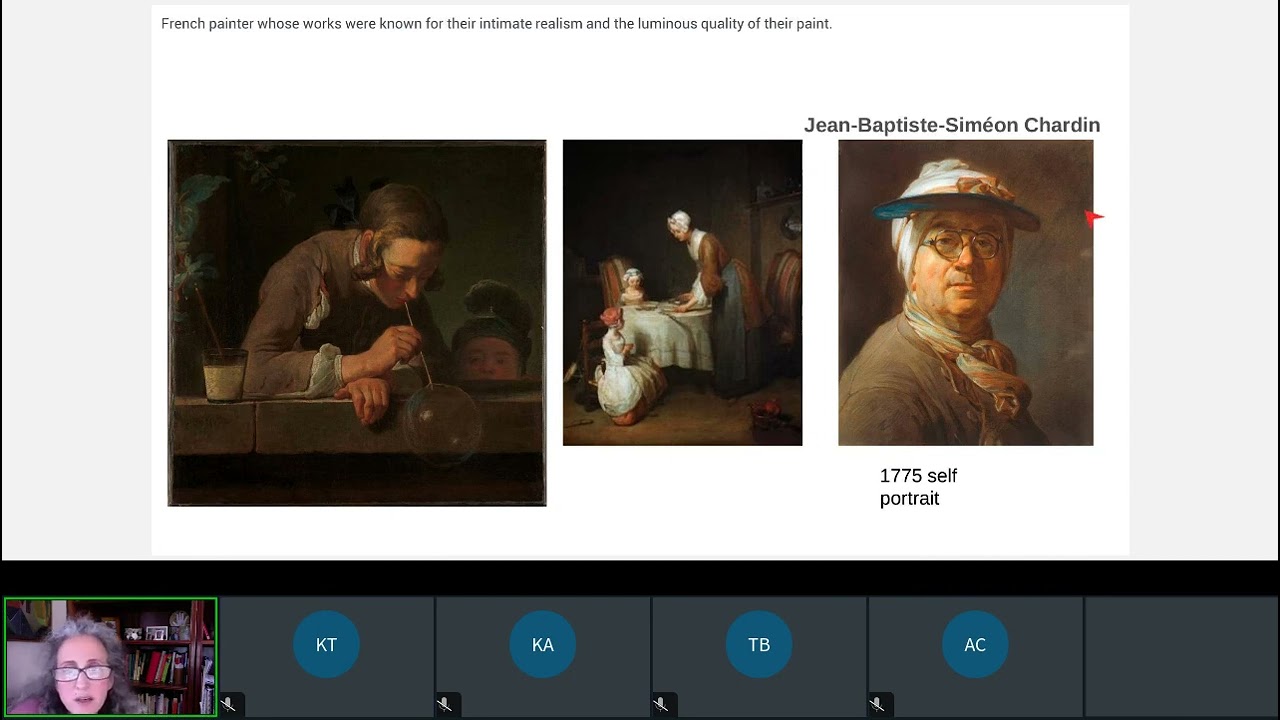Click the Chardin self portrait painting
1280x720 pixels.
pos(965,293)
